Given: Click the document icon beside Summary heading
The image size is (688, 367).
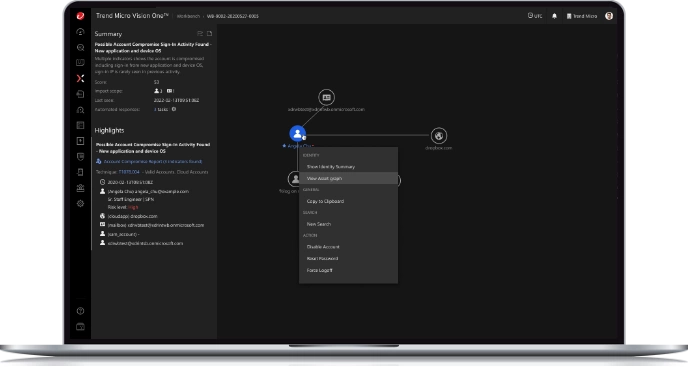Looking at the screenshot, I should pos(209,34).
